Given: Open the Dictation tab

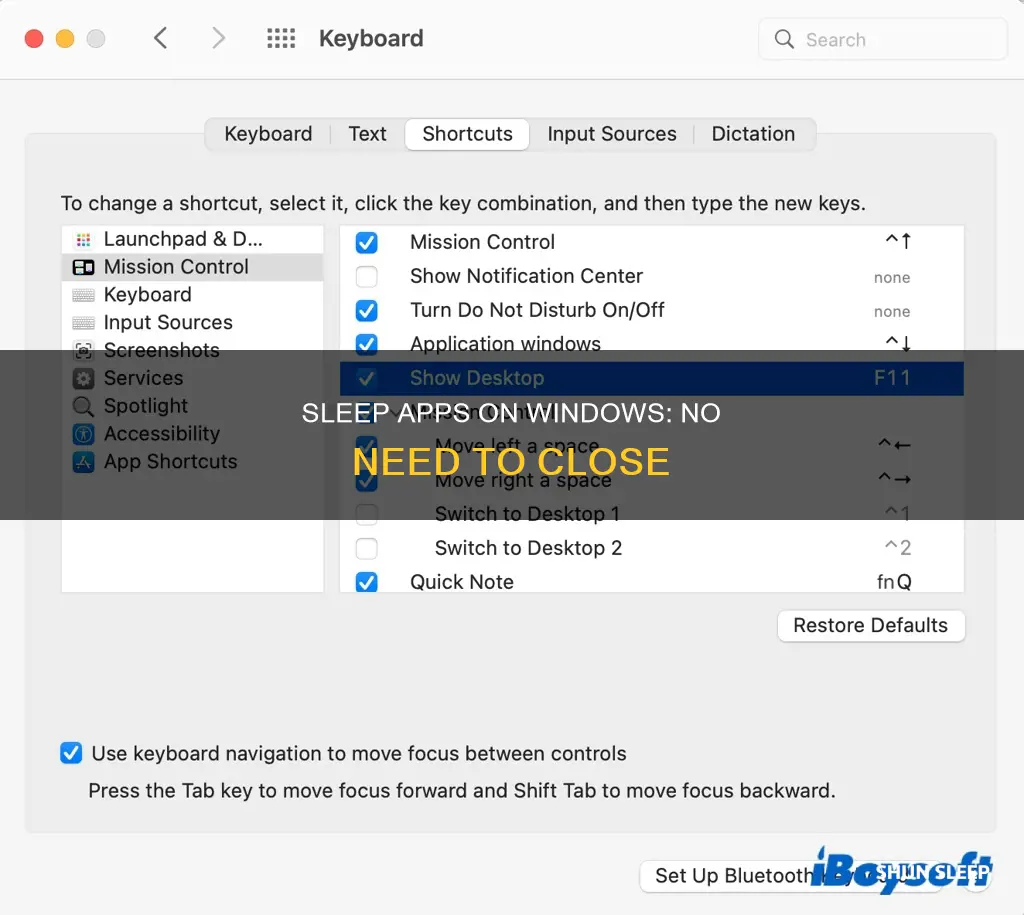Looking at the screenshot, I should (753, 134).
